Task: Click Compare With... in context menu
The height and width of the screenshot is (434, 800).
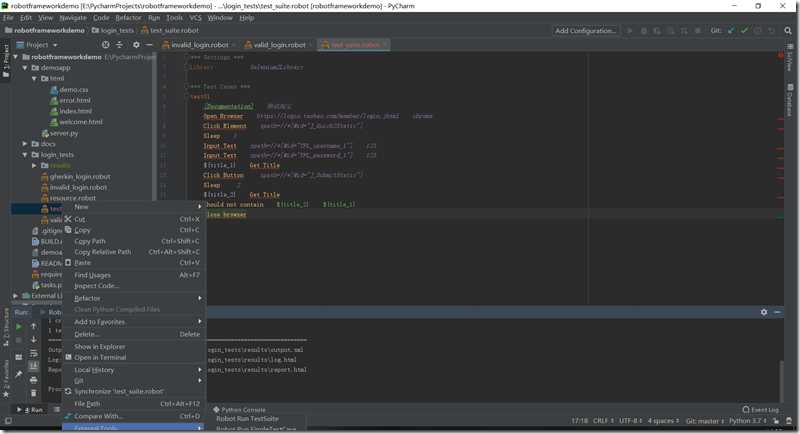Action: [133, 416]
